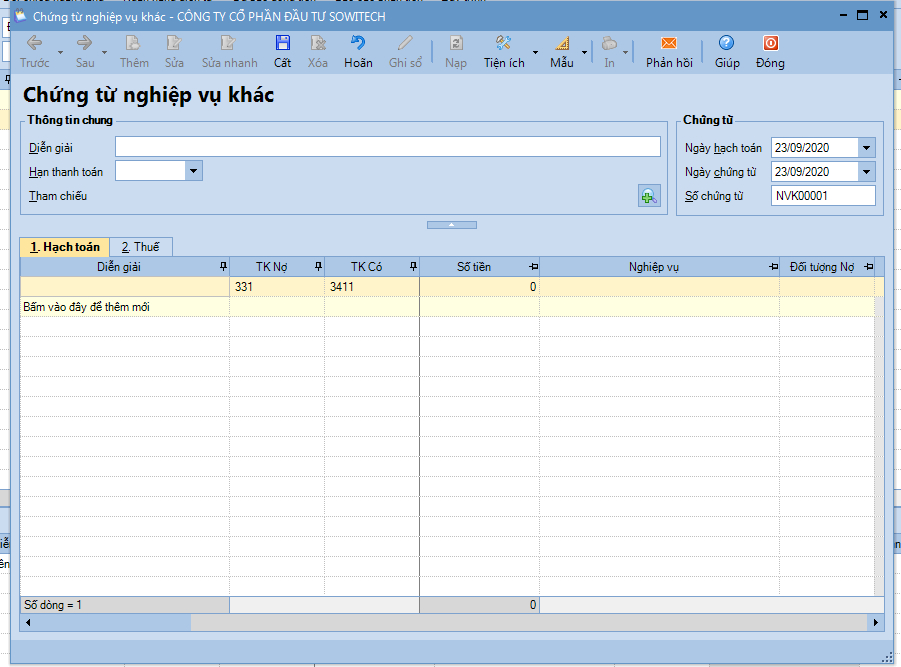901x667 pixels.
Task: Toggle pin on TK Nợ column
Action: click(x=318, y=267)
